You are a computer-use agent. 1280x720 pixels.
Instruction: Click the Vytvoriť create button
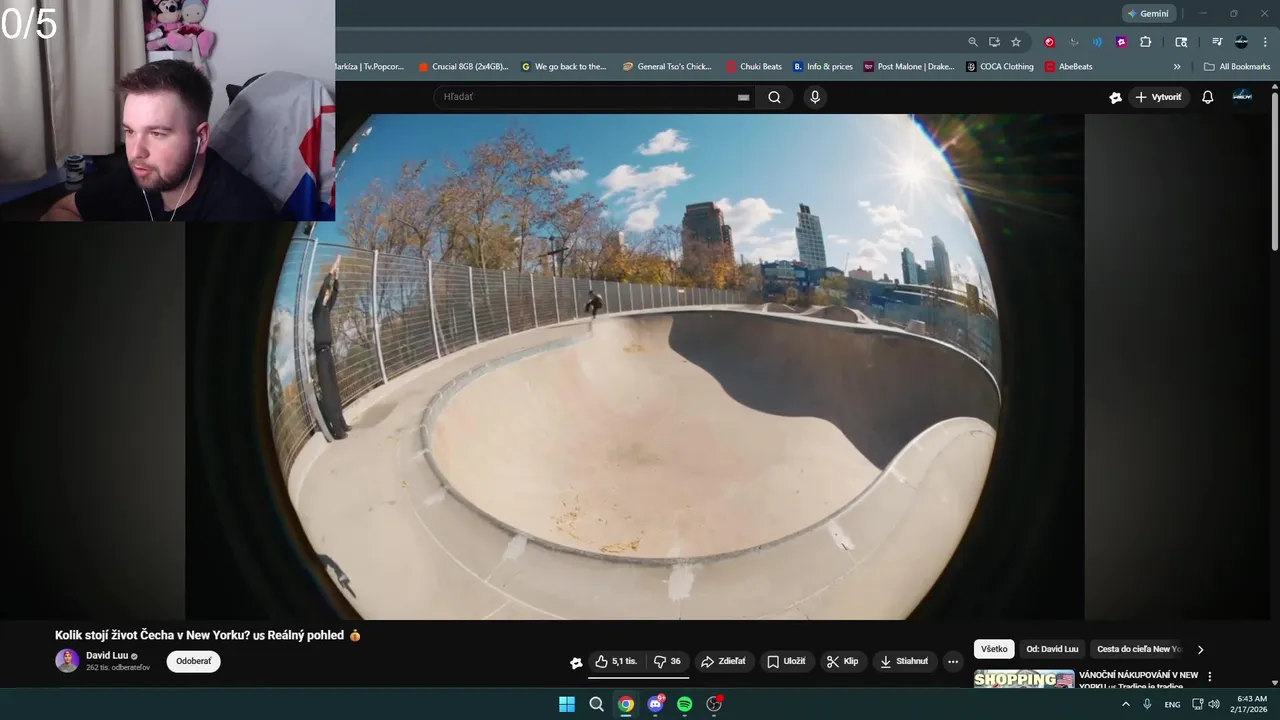(1158, 97)
